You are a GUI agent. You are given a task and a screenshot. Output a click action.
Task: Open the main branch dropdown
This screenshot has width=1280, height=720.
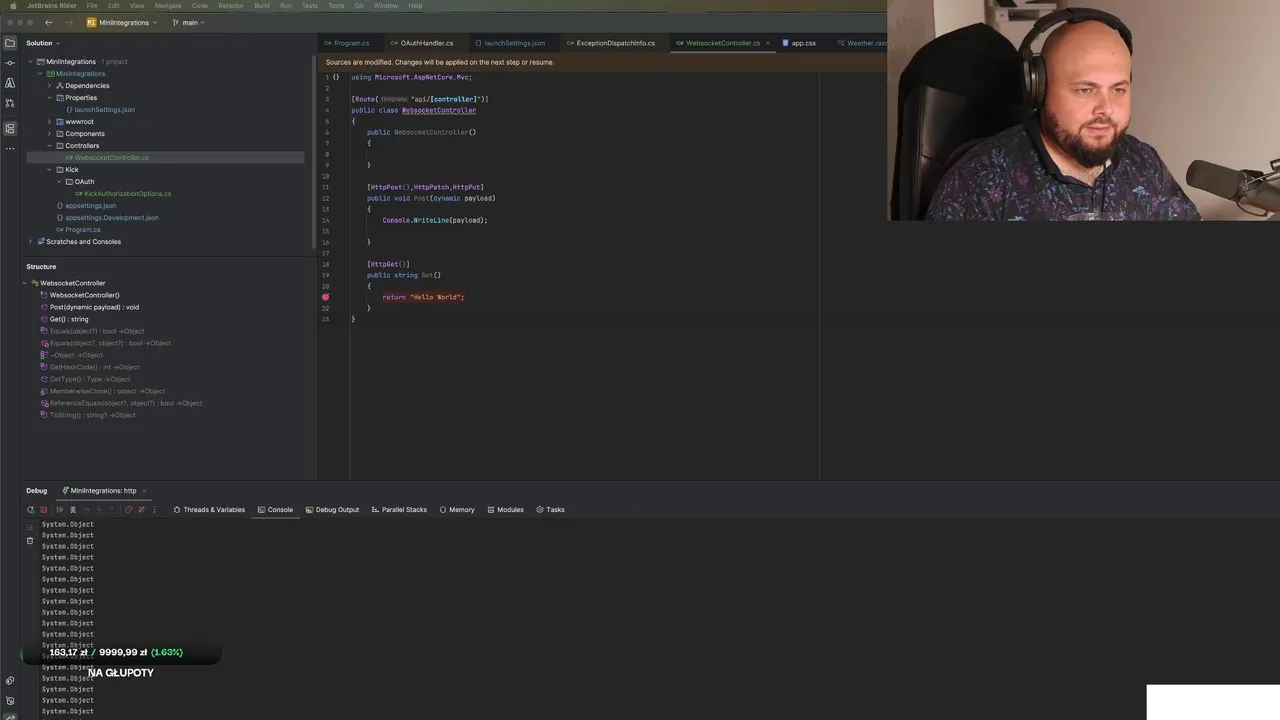(x=188, y=22)
